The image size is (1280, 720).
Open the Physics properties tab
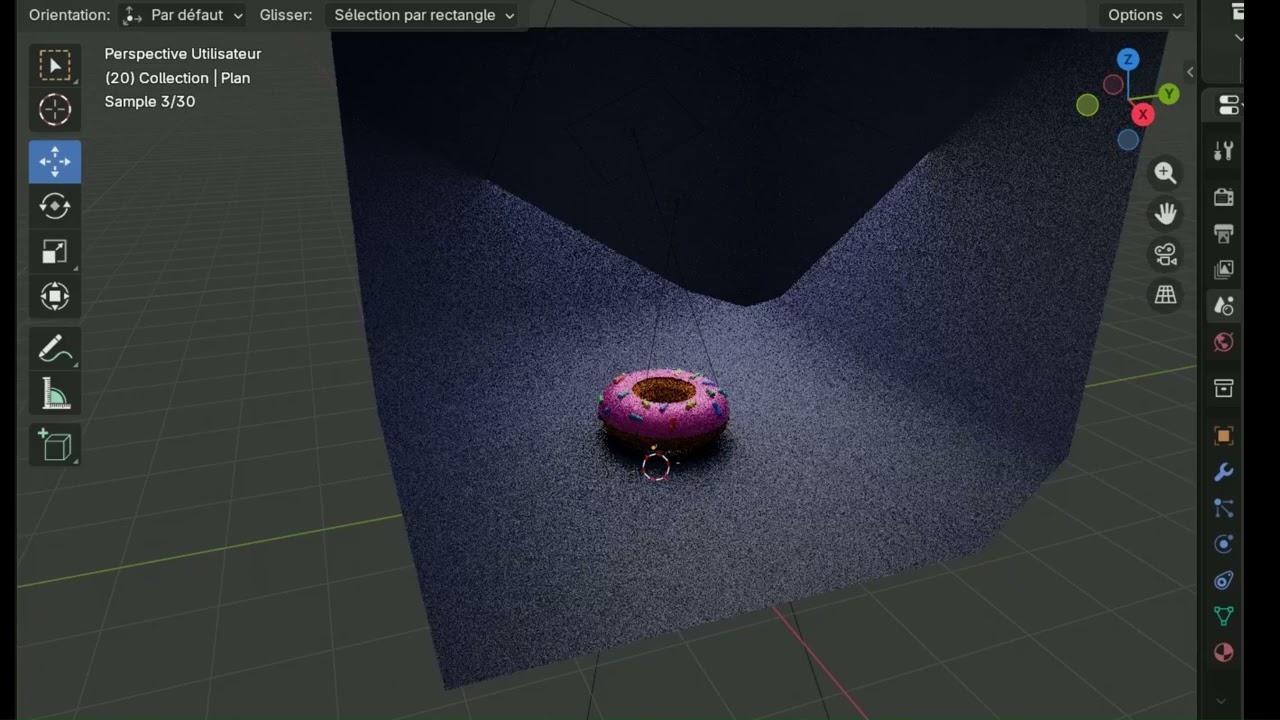[x=1224, y=544]
